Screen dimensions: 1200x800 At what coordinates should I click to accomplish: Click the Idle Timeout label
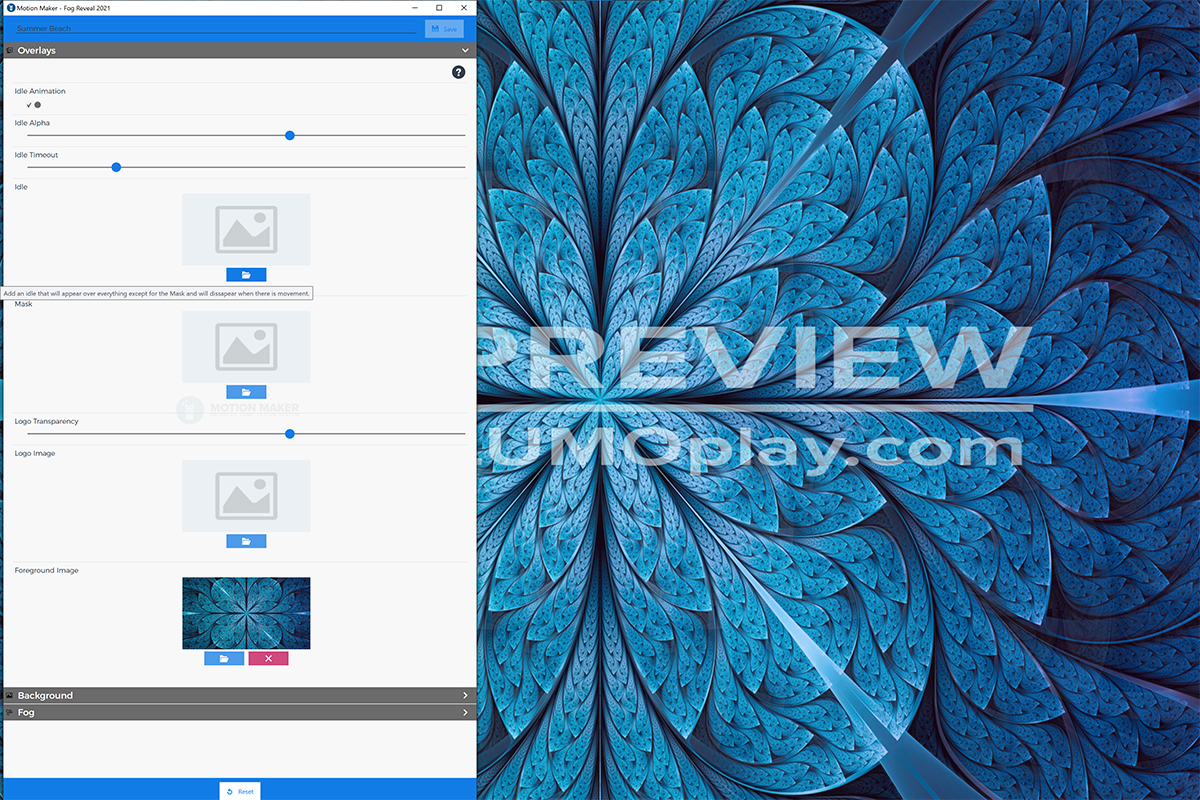coord(36,155)
